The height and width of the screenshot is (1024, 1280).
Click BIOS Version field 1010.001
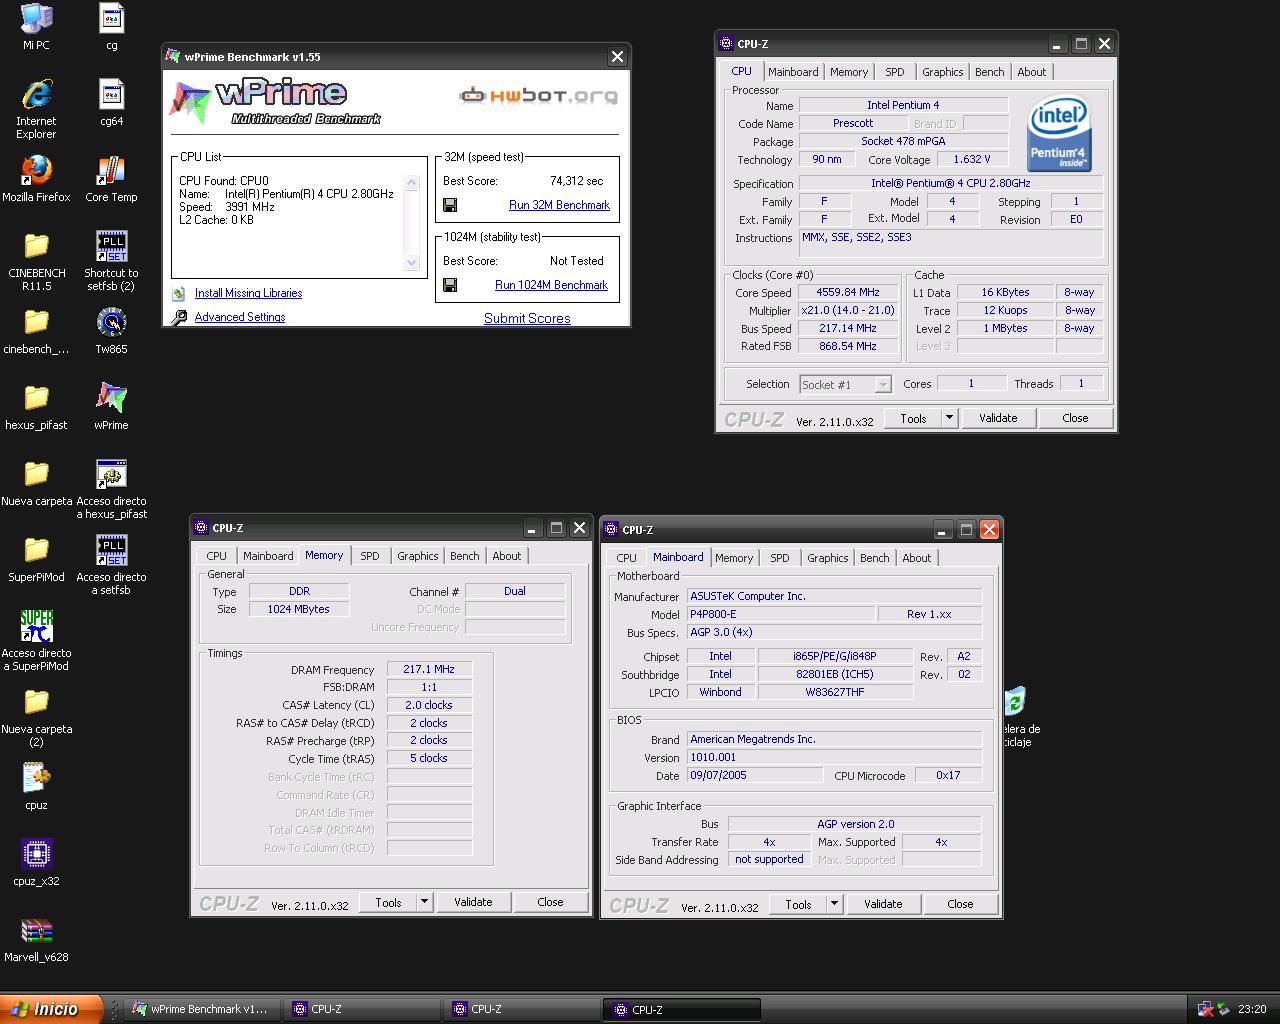tap(834, 757)
